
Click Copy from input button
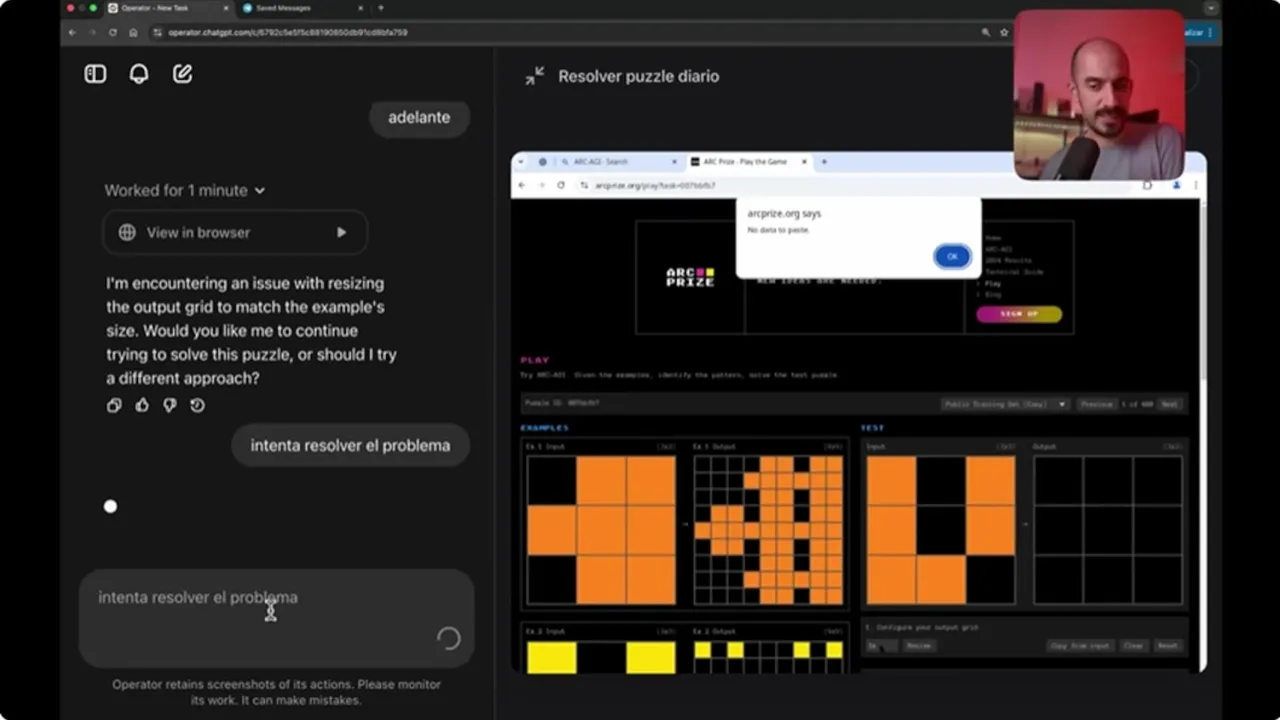pyautogui.click(x=1080, y=646)
